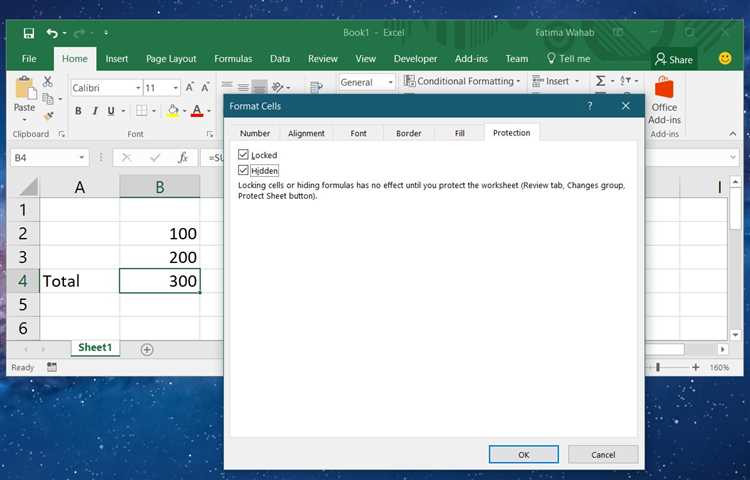The height and width of the screenshot is (480, 750).
Task: Open the Fill tab in Format Cells
Action: [460, 133]
